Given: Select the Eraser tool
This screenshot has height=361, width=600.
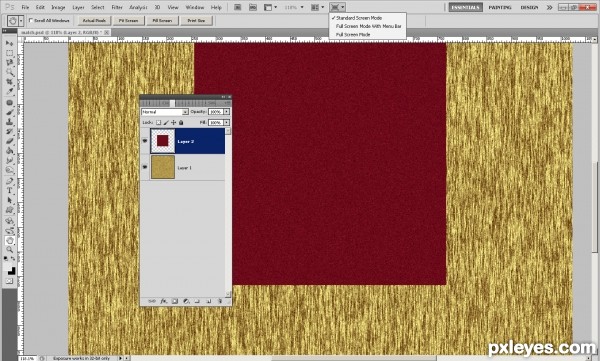Looking at the screenshot, I should click(x=10, y=141).
